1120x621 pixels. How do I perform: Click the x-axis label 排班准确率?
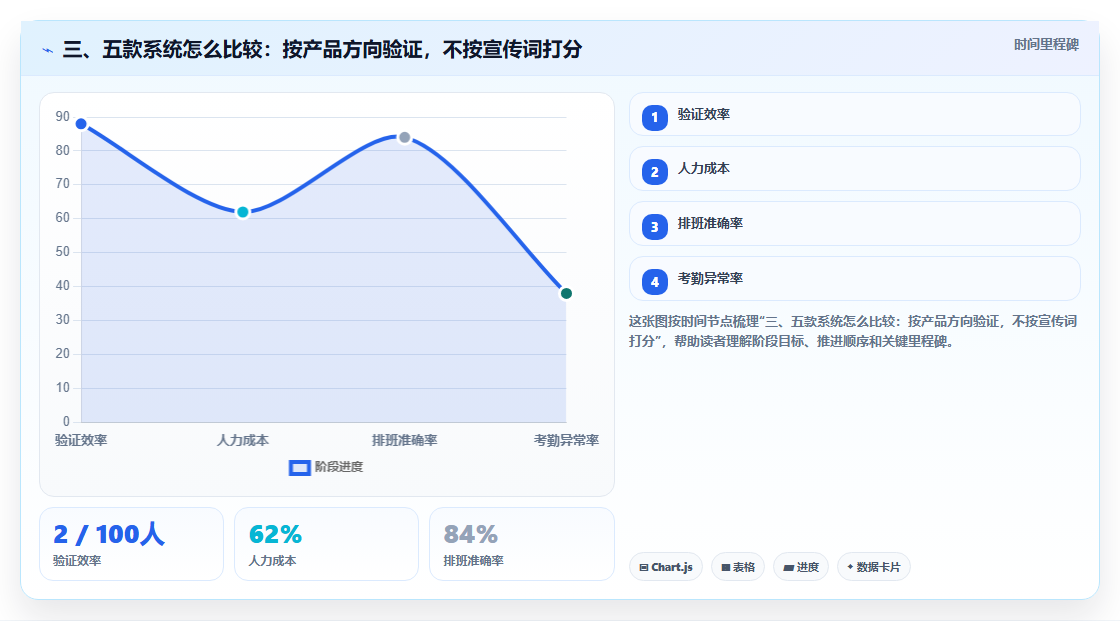[404, 440]
